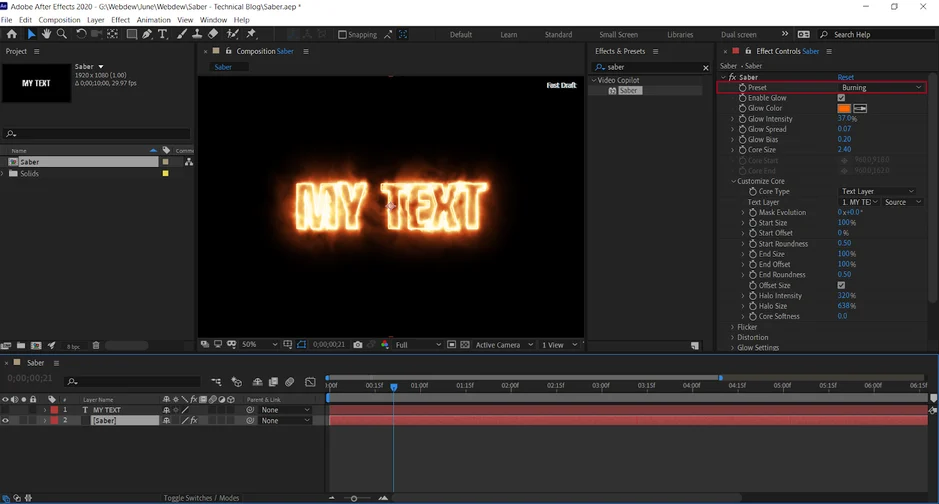The width and height of the screenshot is (939, 504).
Task: Open the Preset dropdown showing Burning
Action: click(880, 87)
